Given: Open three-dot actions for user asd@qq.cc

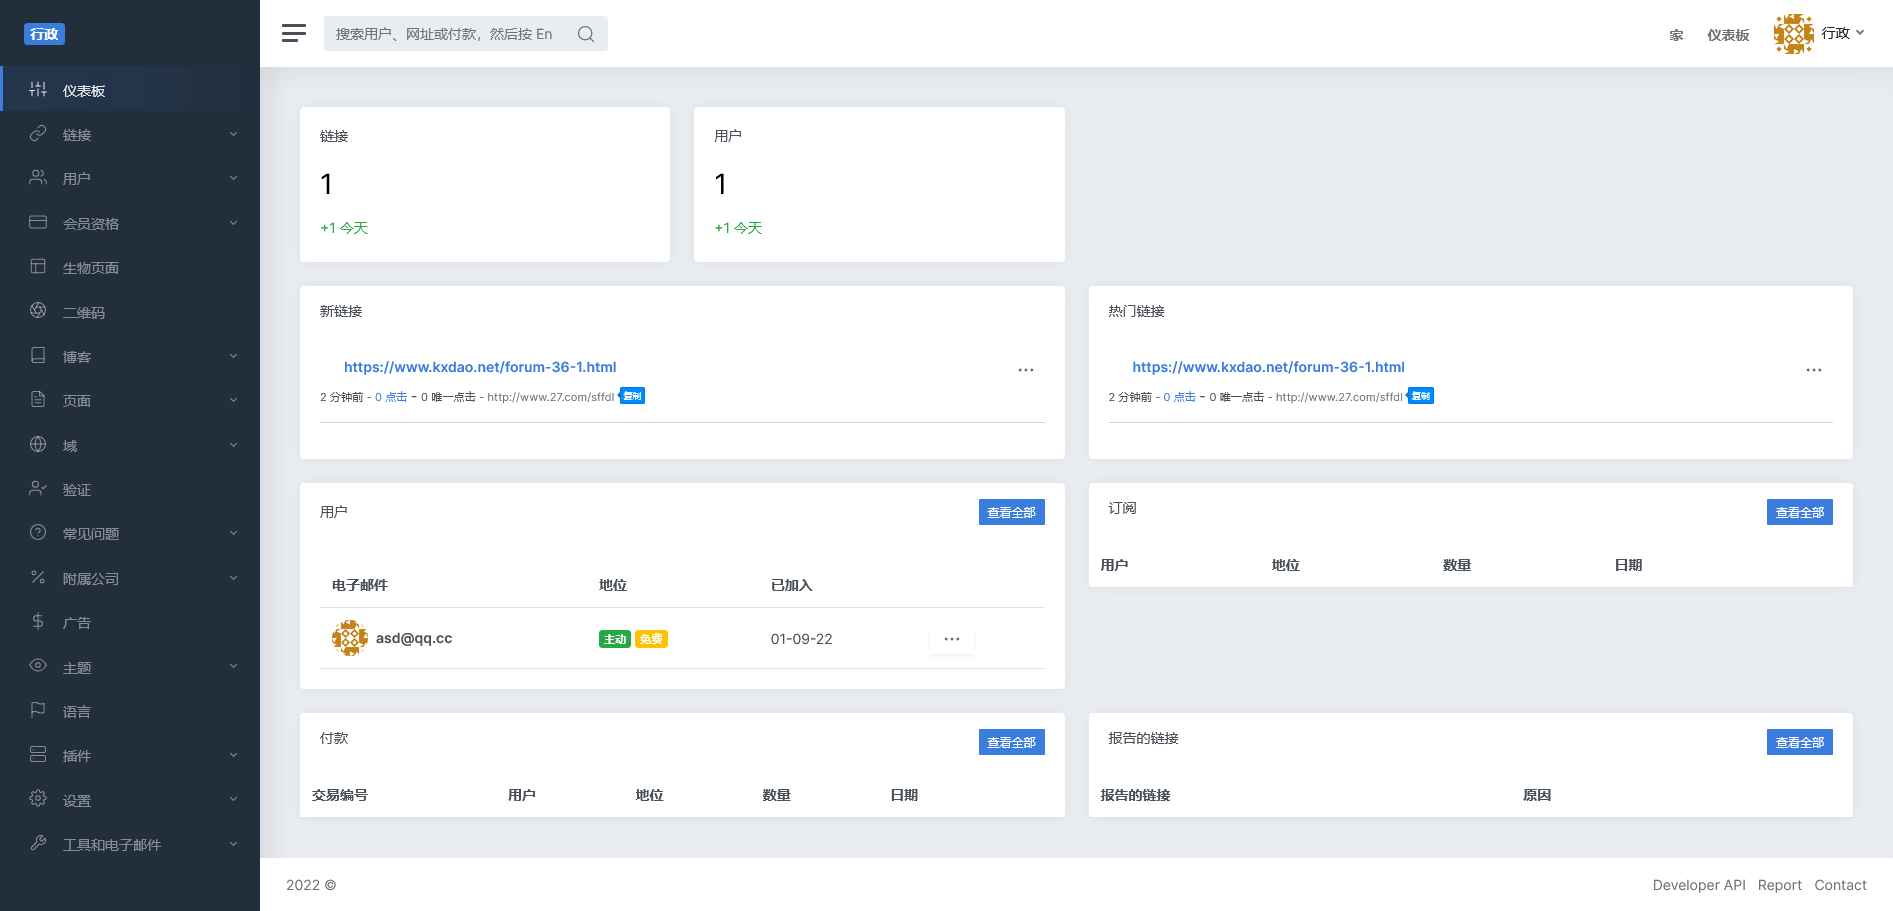Looking at the screenshot, I should tap(951, 639).
